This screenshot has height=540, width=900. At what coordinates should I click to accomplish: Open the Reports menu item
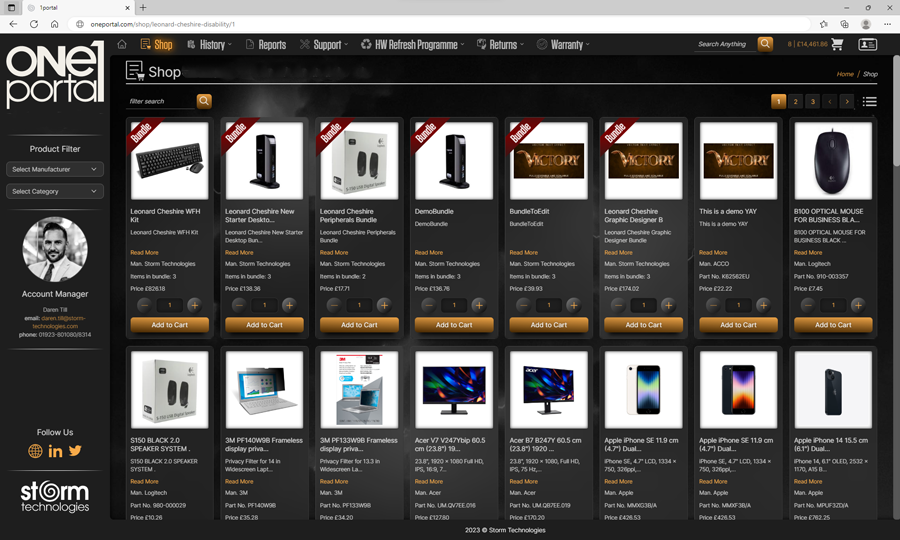tap(265, 45)
